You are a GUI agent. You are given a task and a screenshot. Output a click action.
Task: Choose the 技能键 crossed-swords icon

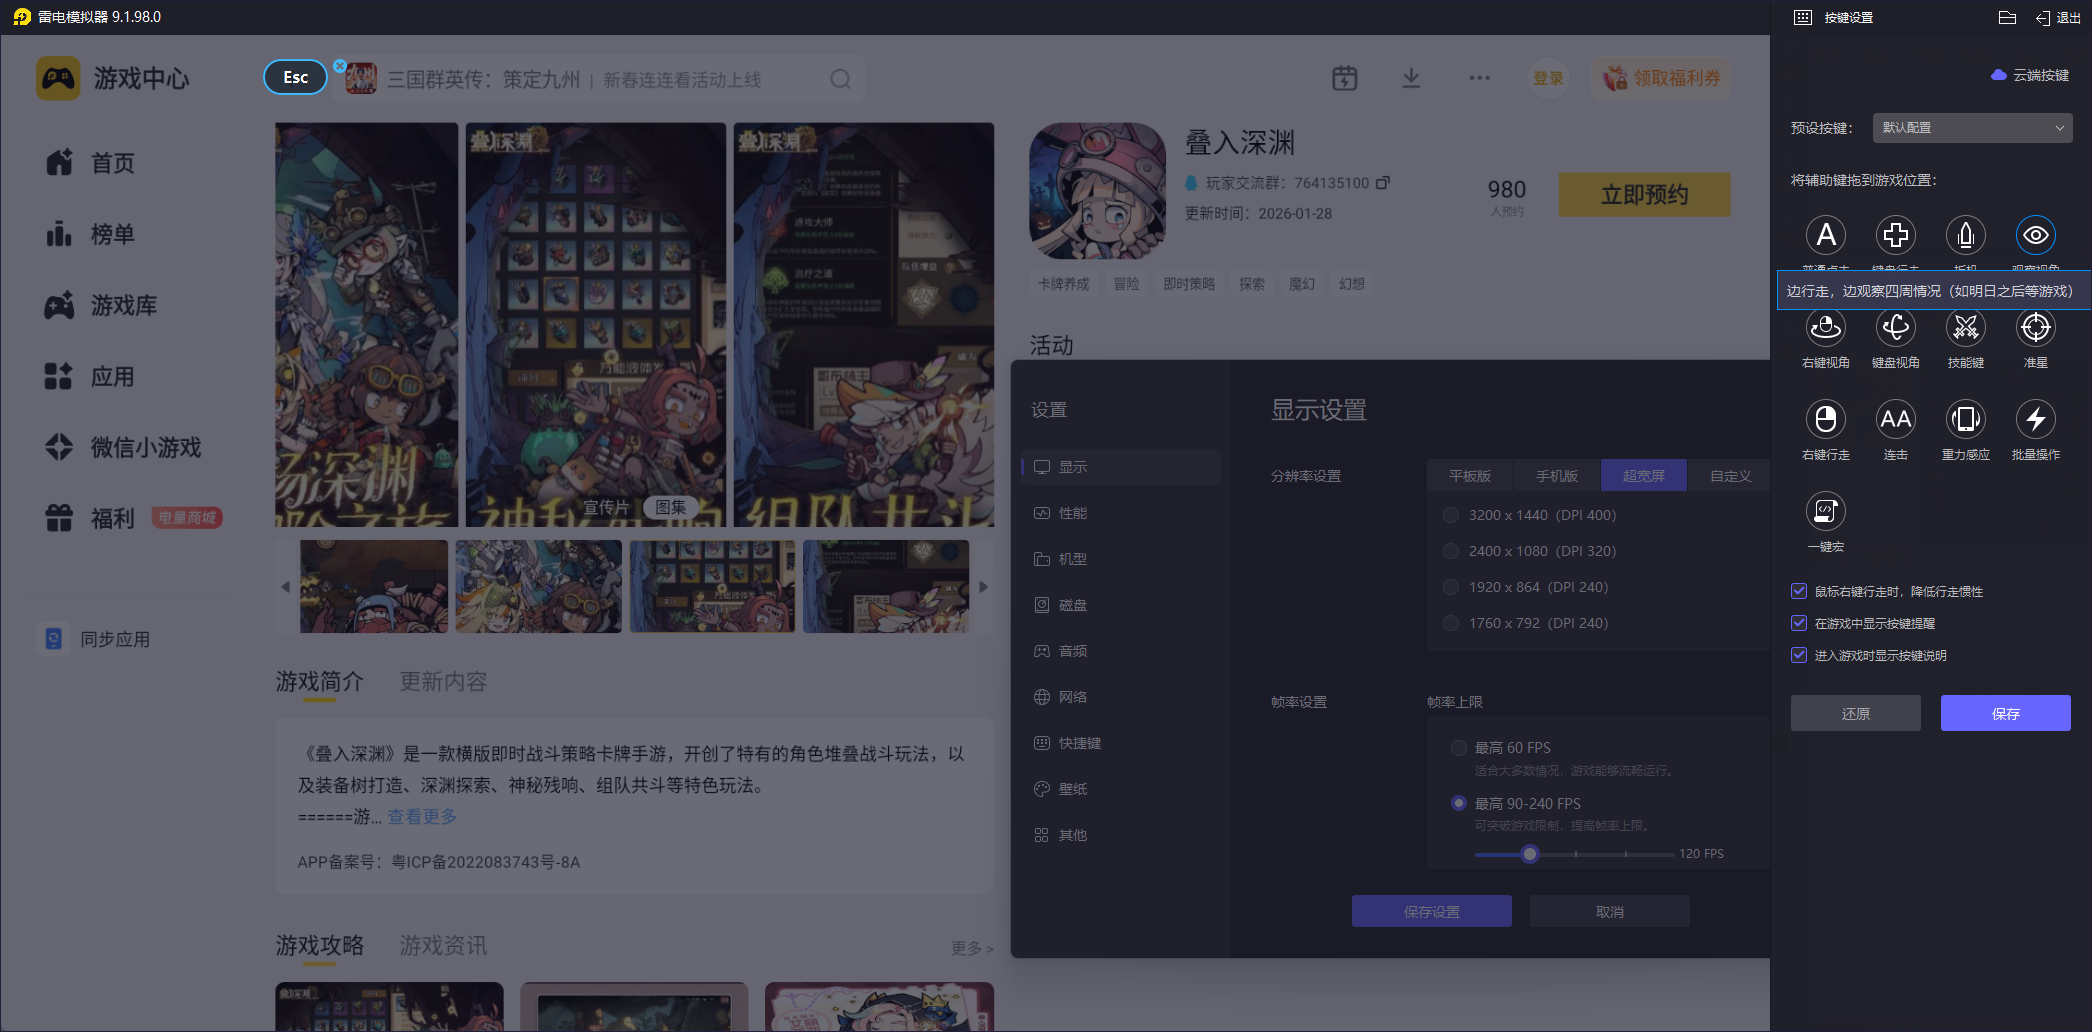(x=1966, y=327)
